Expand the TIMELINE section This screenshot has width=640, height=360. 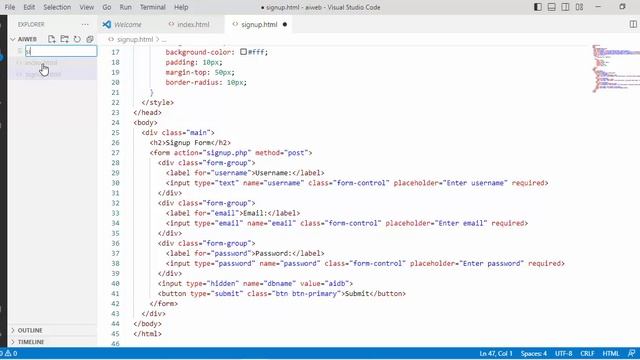pyautogui.click(x=31, y=342)
